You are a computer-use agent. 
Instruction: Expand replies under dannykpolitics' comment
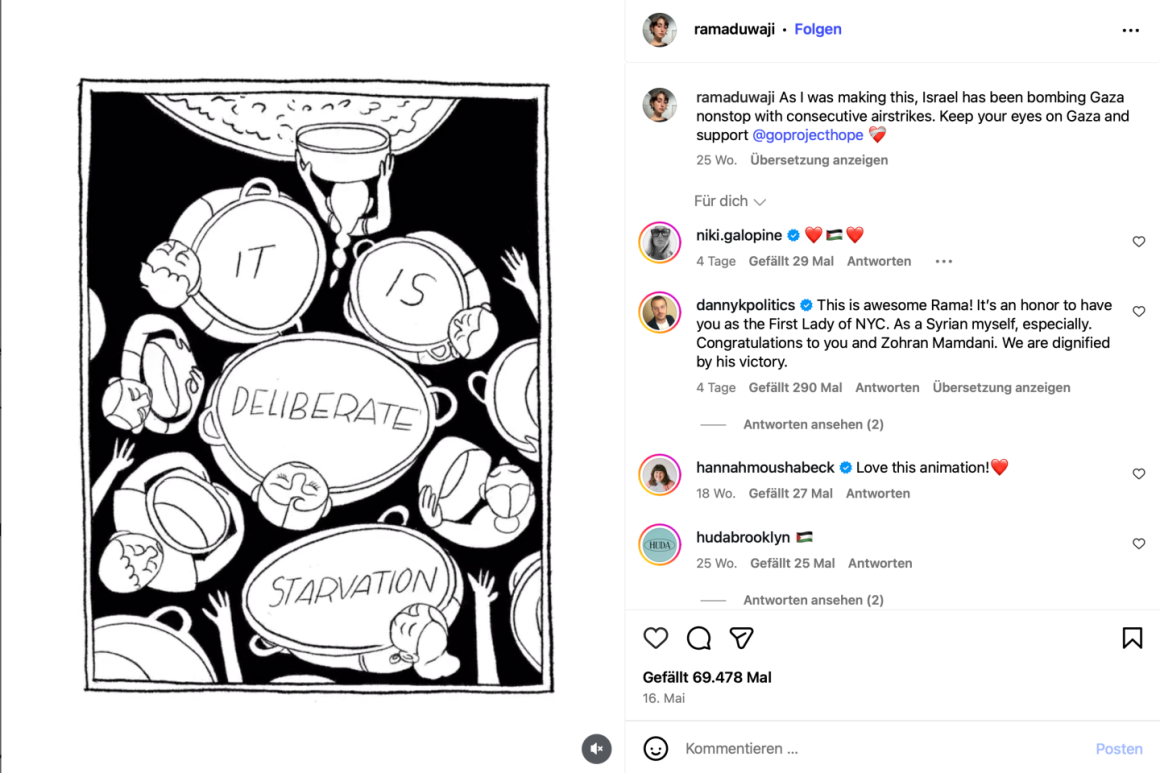point(813,425)
